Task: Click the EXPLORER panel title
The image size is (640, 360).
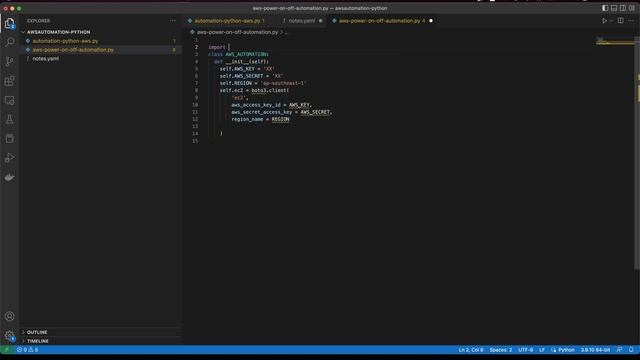Action: 38,21
